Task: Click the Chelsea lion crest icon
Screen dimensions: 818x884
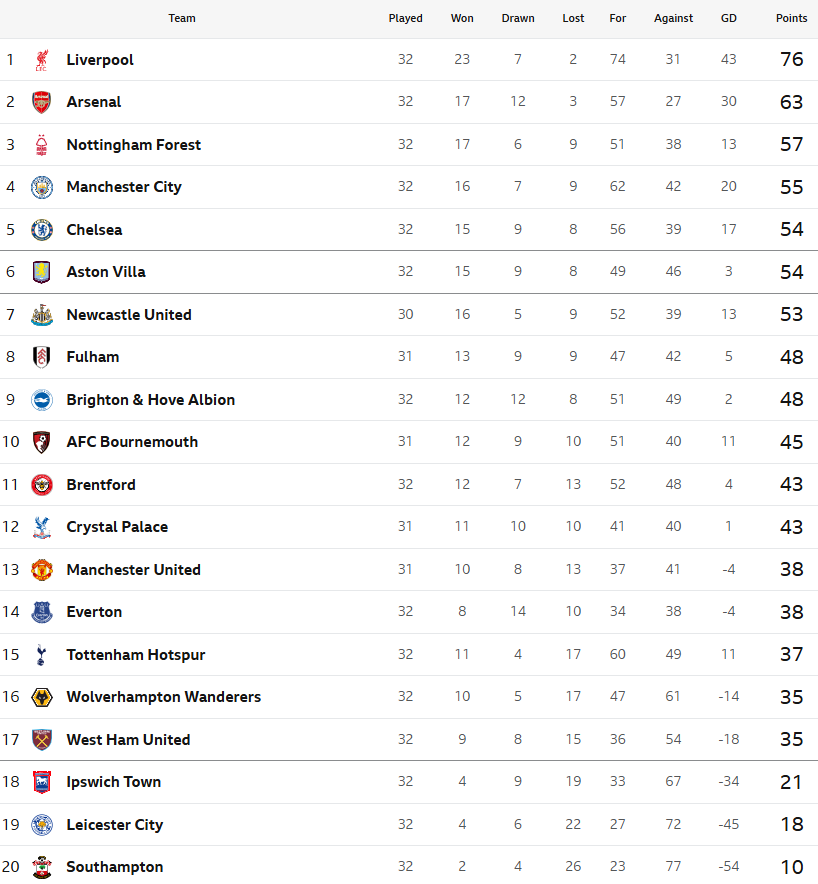Action: tap(42, 230)
